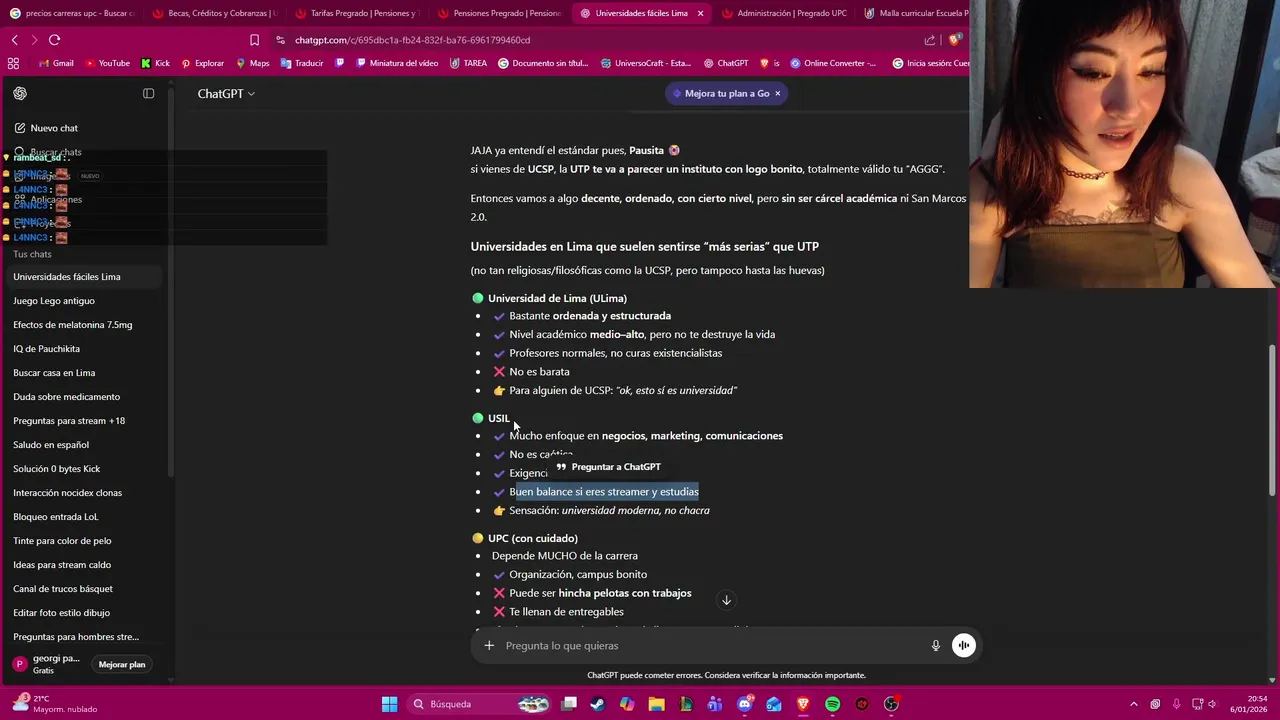Open Juego Lego antiguo chat

(54, 301)
